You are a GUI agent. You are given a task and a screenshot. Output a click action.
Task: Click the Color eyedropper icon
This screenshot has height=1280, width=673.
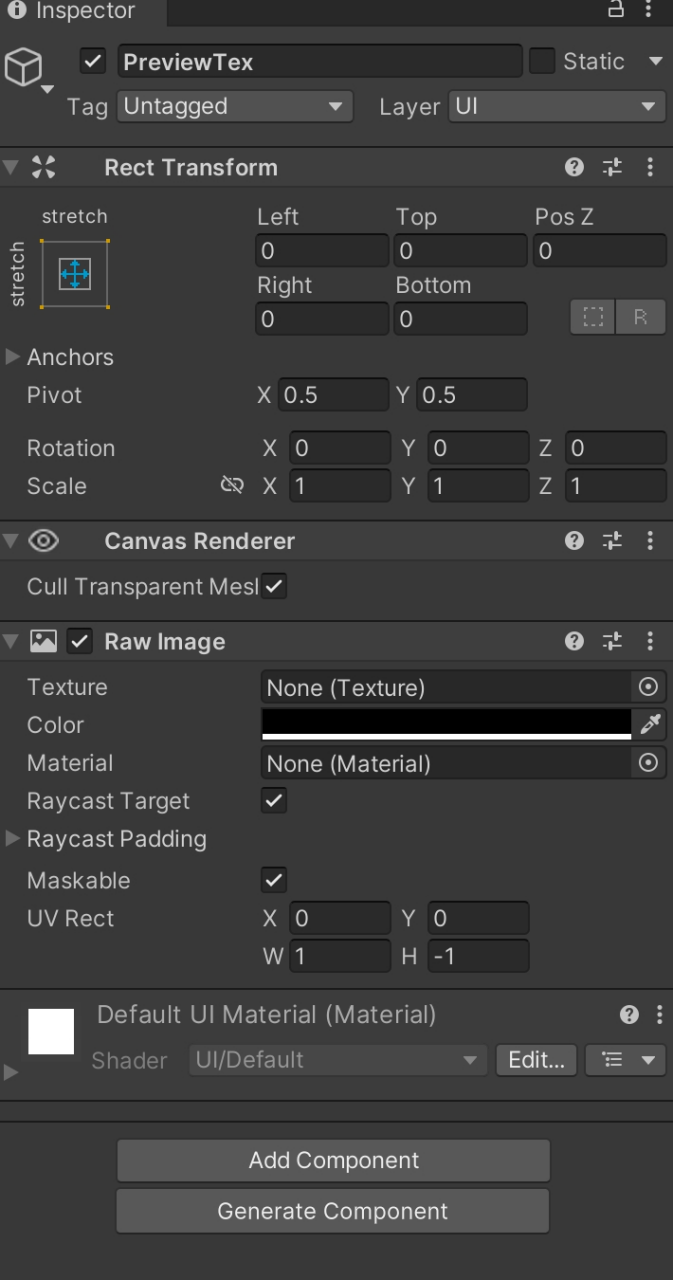[650, 725]
